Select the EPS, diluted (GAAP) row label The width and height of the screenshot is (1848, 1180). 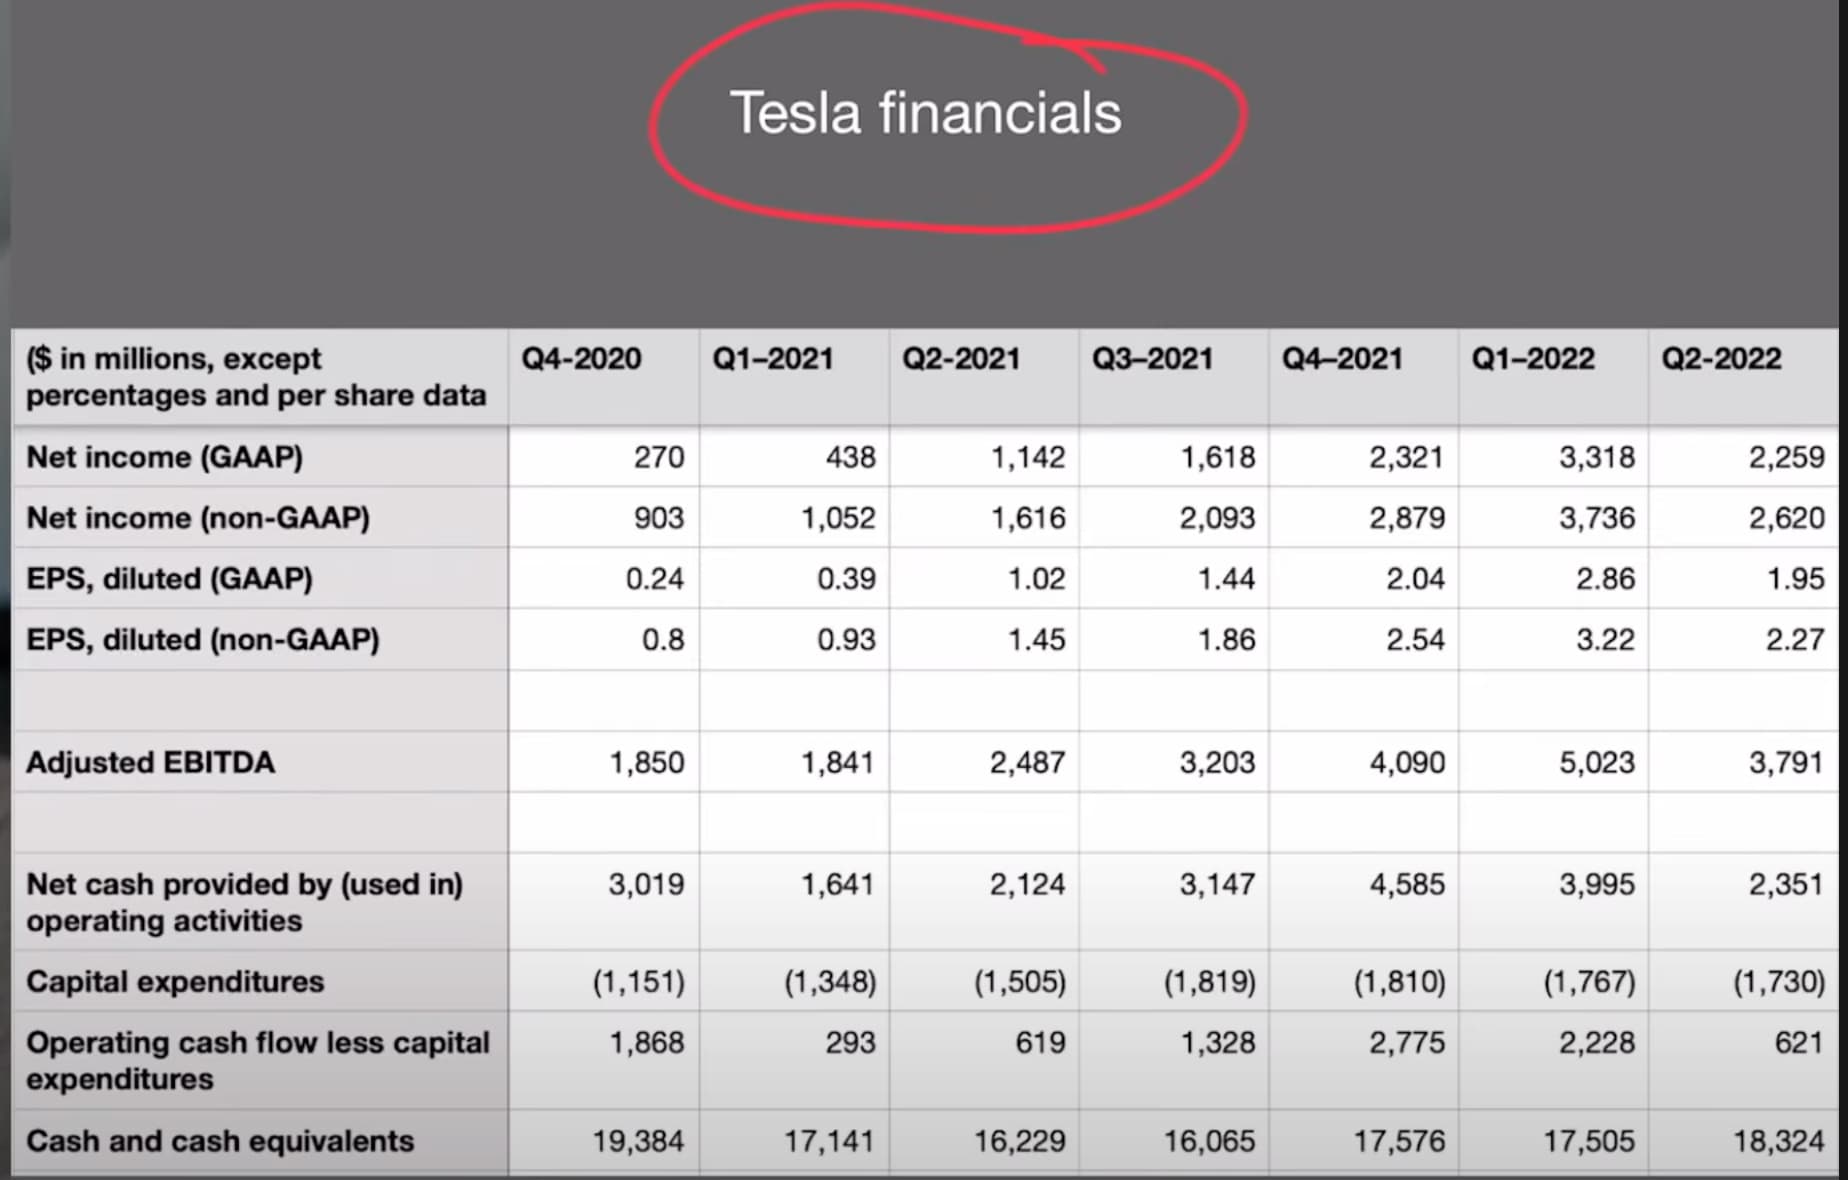169,579
